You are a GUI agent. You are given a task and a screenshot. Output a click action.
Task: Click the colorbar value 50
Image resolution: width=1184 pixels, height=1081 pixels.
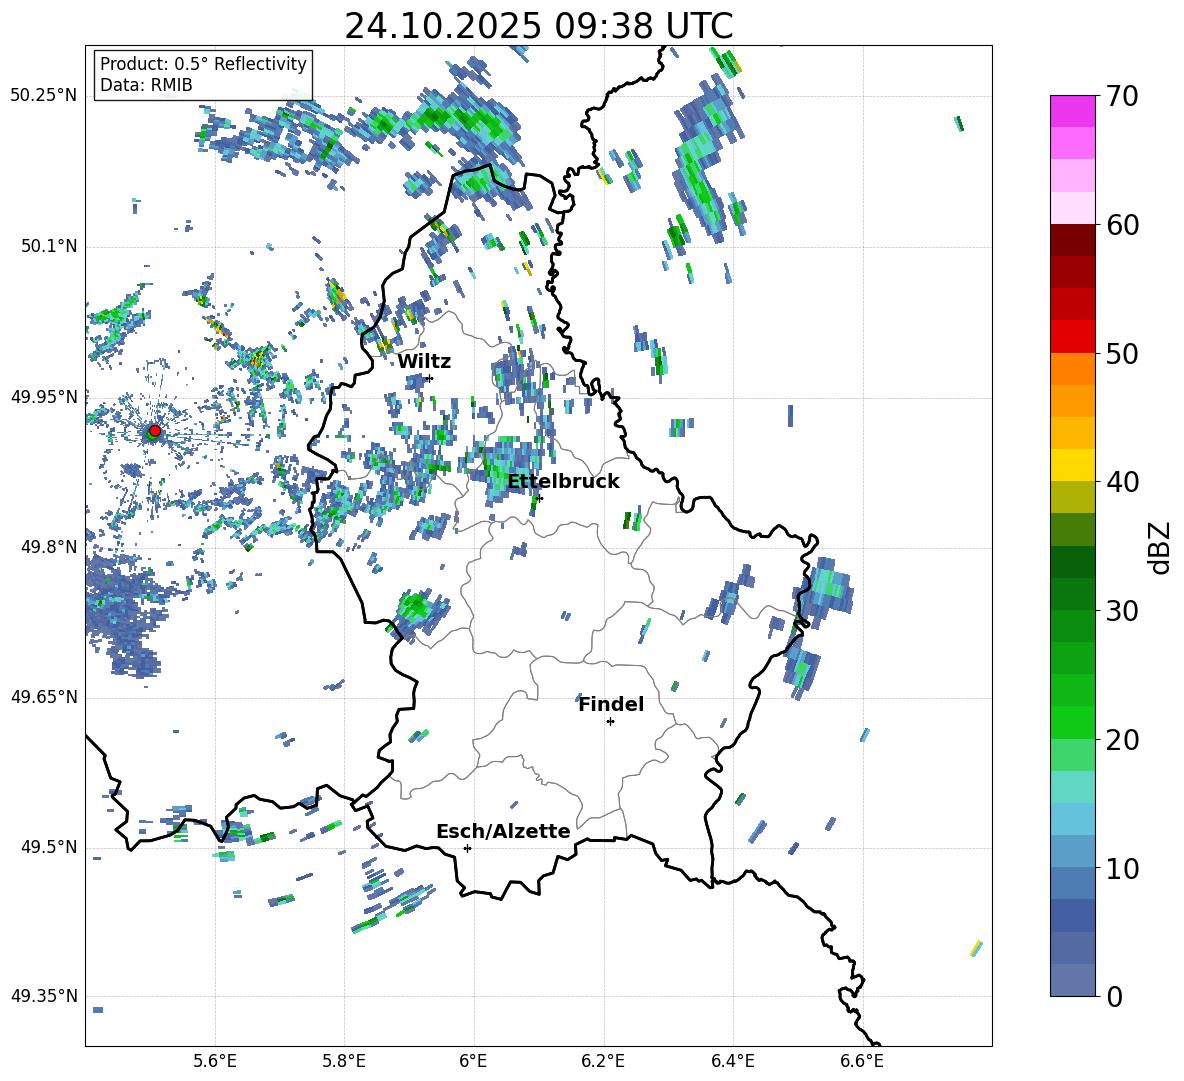(1122, 354)
